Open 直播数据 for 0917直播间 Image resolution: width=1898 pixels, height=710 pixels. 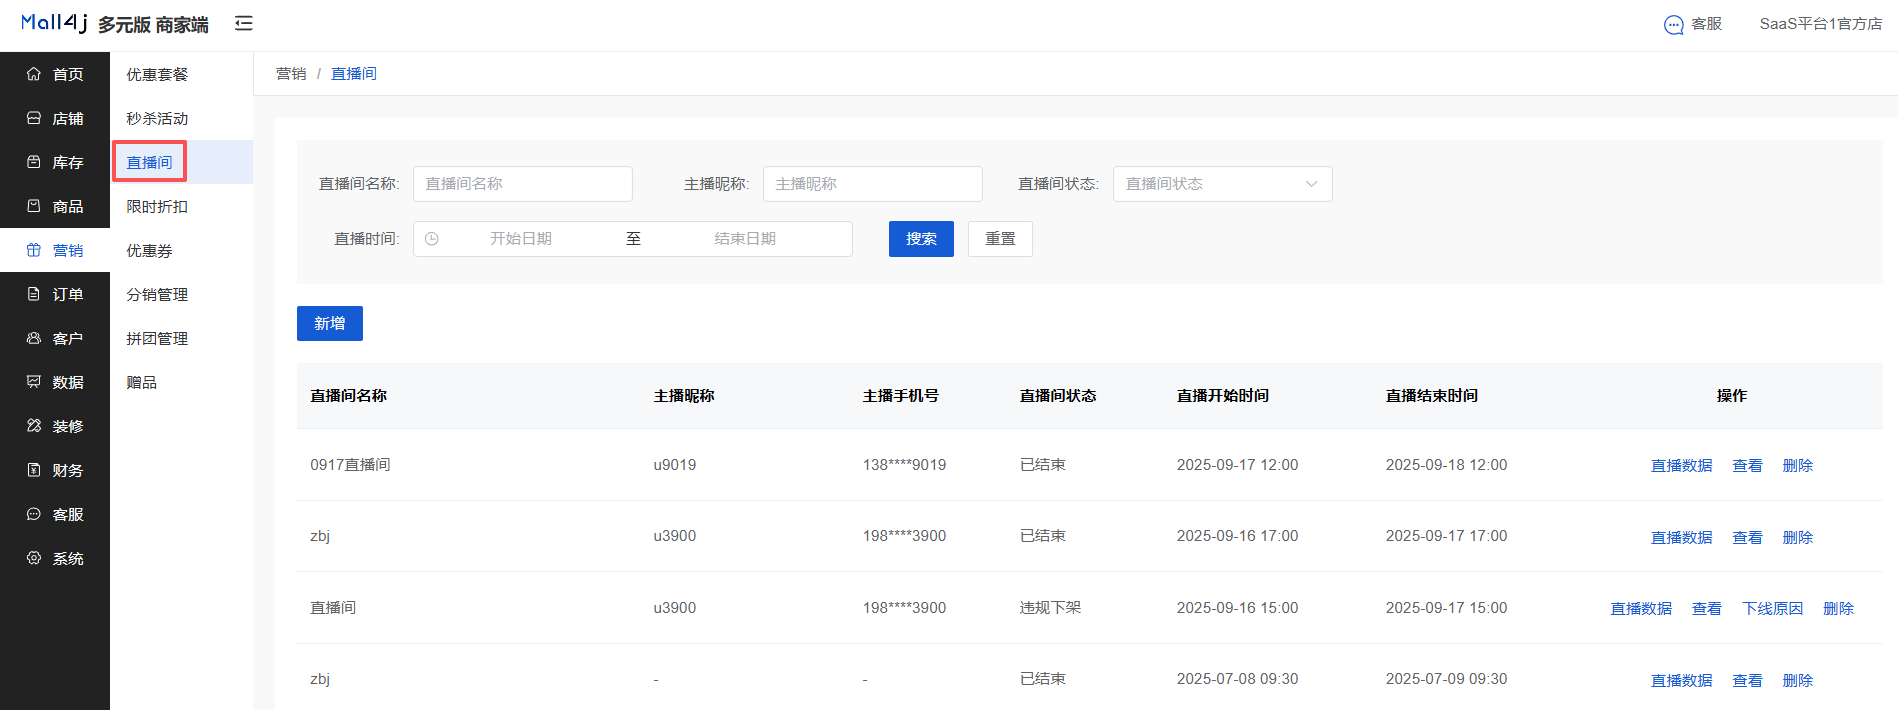(x=1681, y=465)
